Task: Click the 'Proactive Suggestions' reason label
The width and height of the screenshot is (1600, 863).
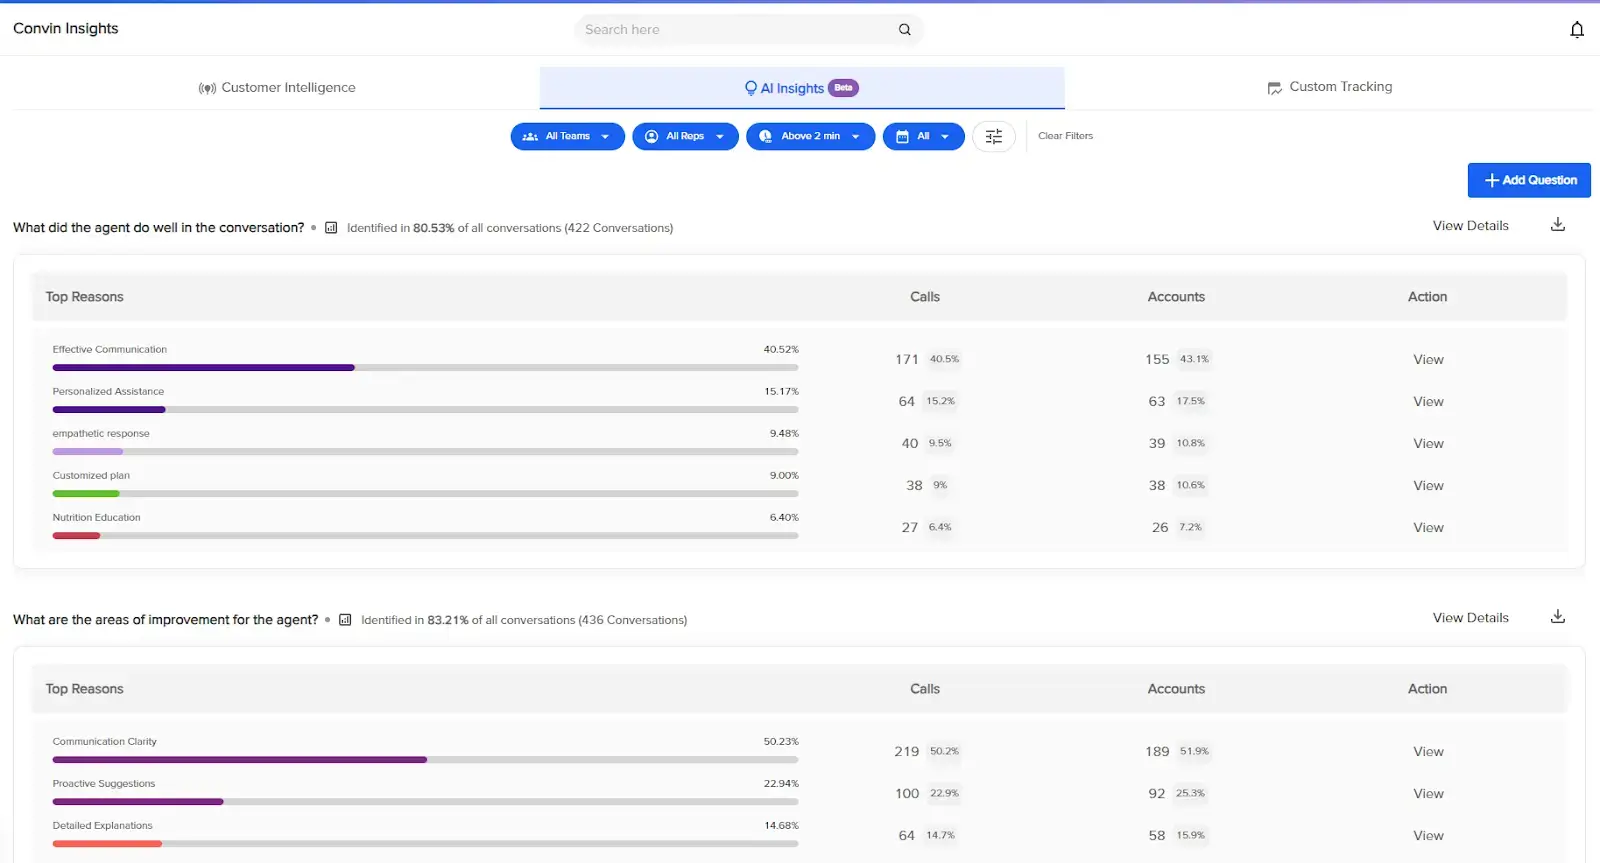Action: (104, 784)
